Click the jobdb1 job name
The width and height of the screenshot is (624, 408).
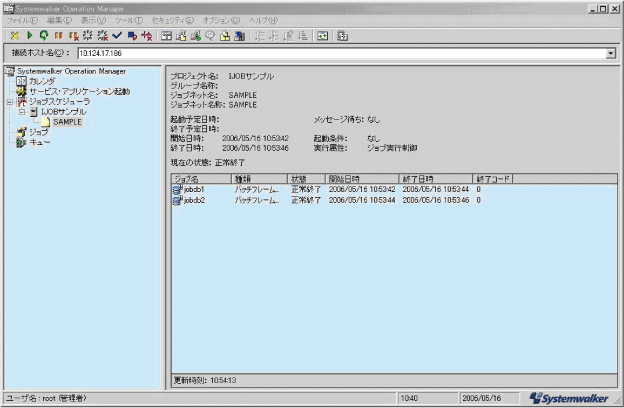[194, 189]
